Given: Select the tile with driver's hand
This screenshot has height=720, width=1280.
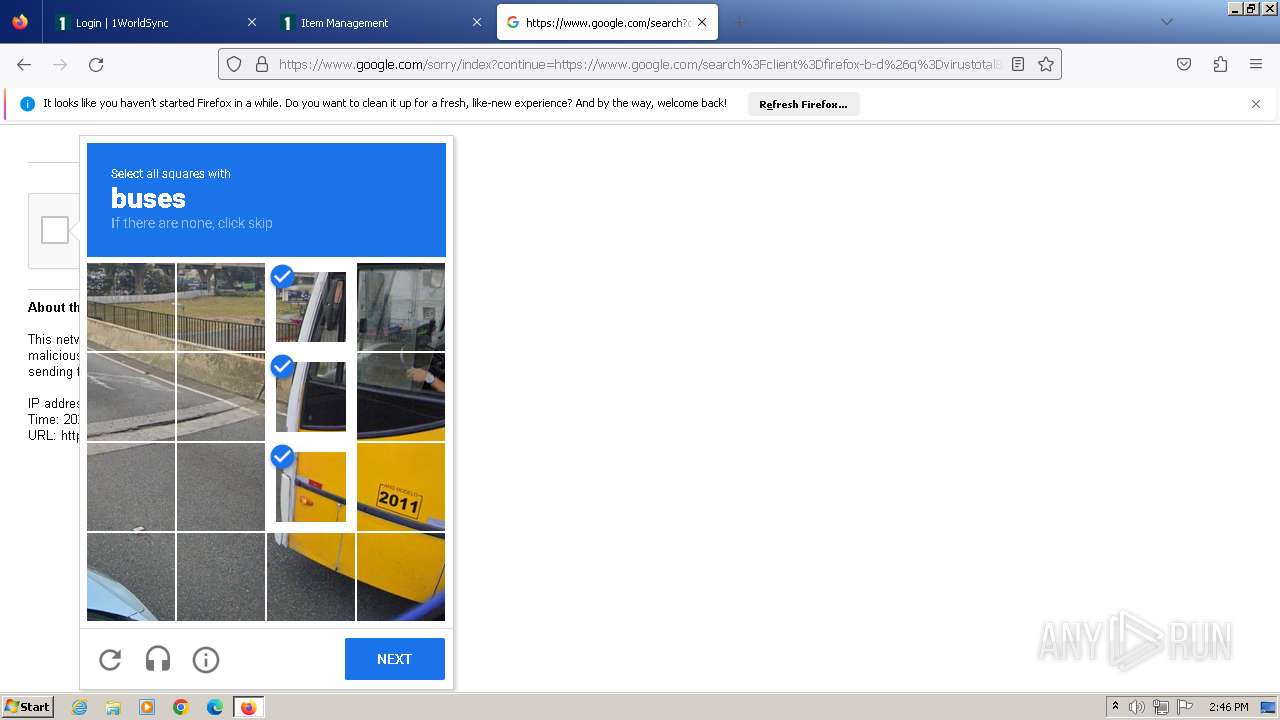Looking at the screenshot, I should point(401,397).
